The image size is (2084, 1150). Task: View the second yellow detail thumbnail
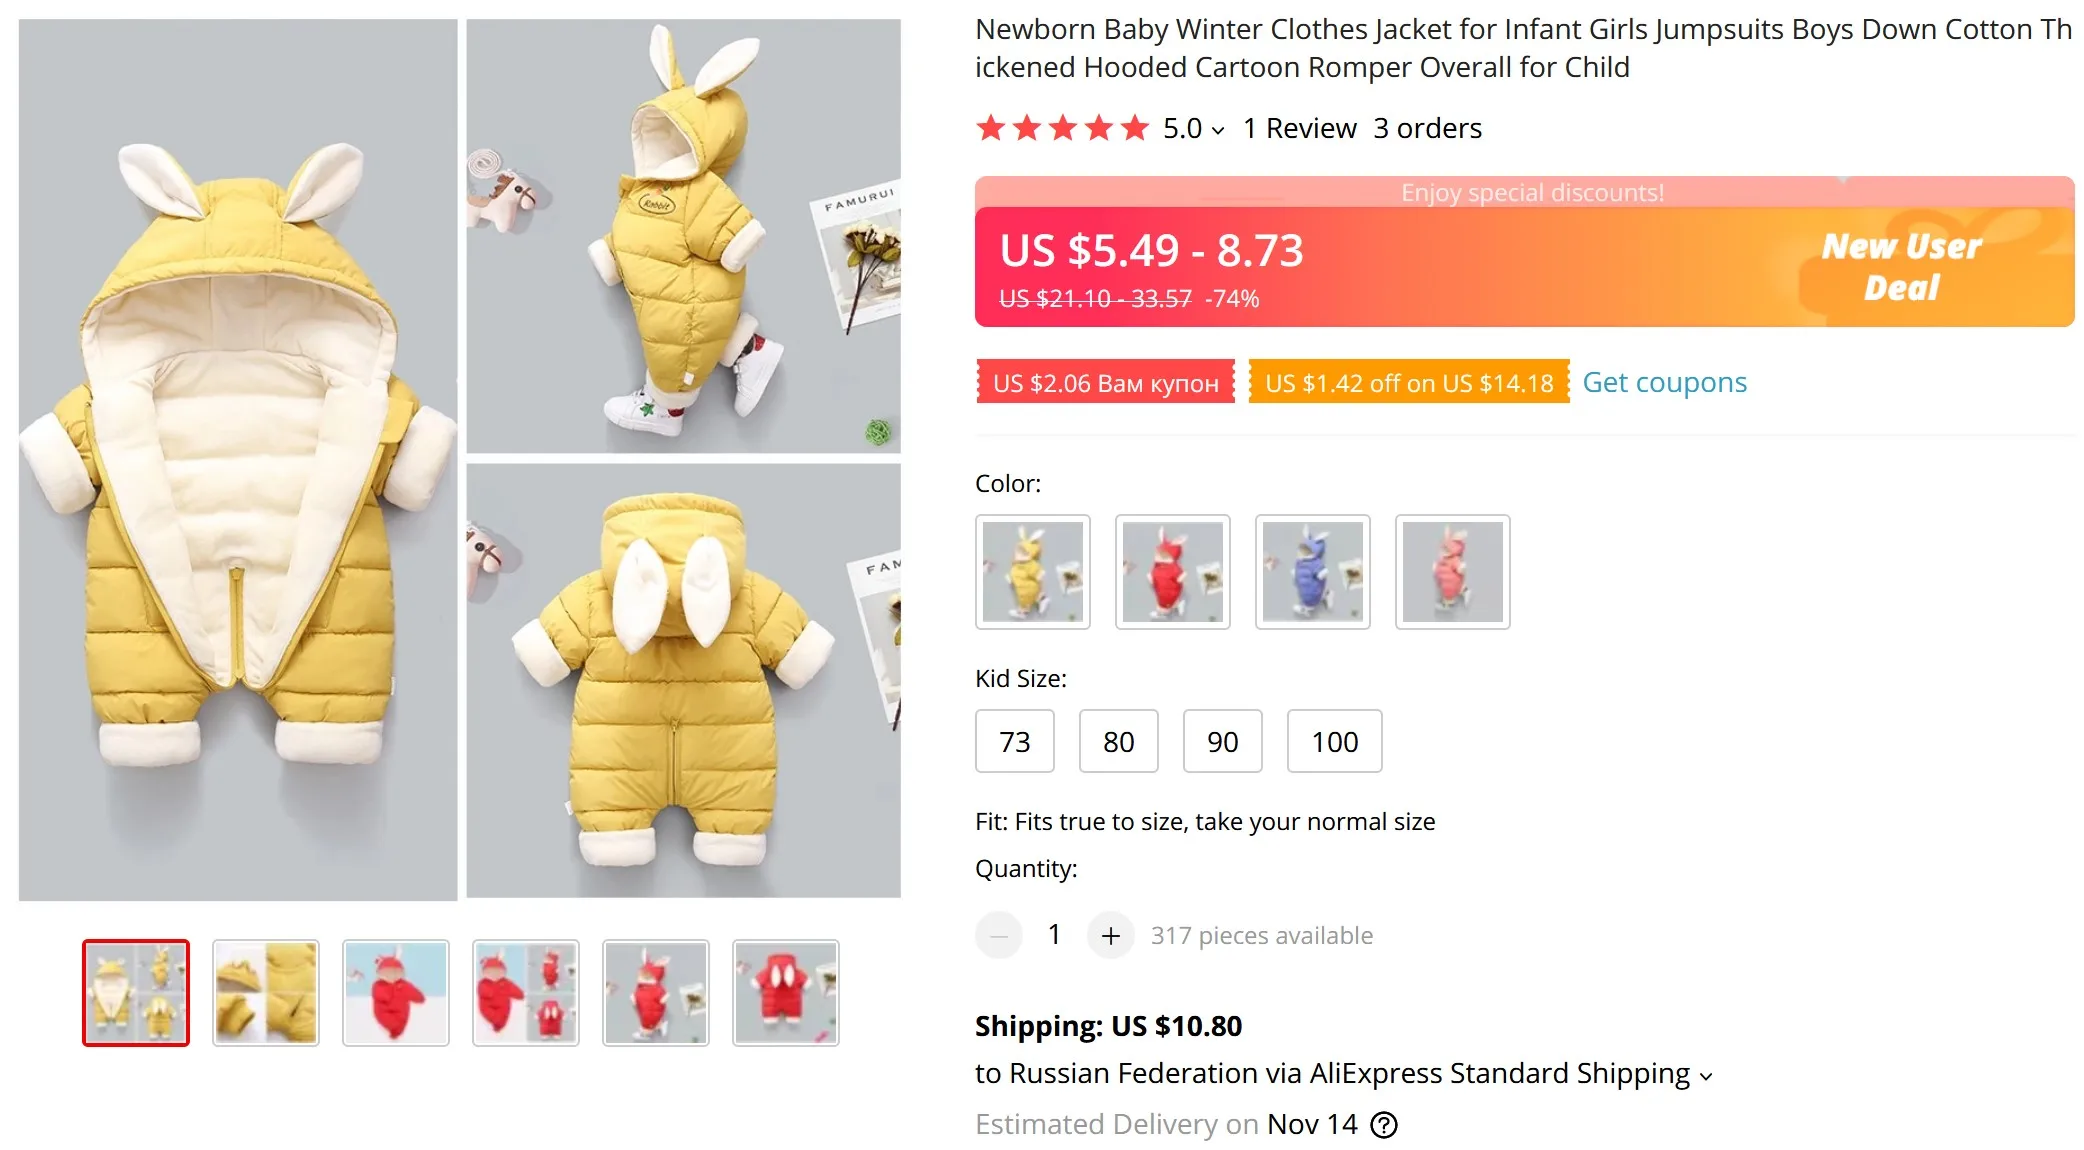[x=265, y=993]
